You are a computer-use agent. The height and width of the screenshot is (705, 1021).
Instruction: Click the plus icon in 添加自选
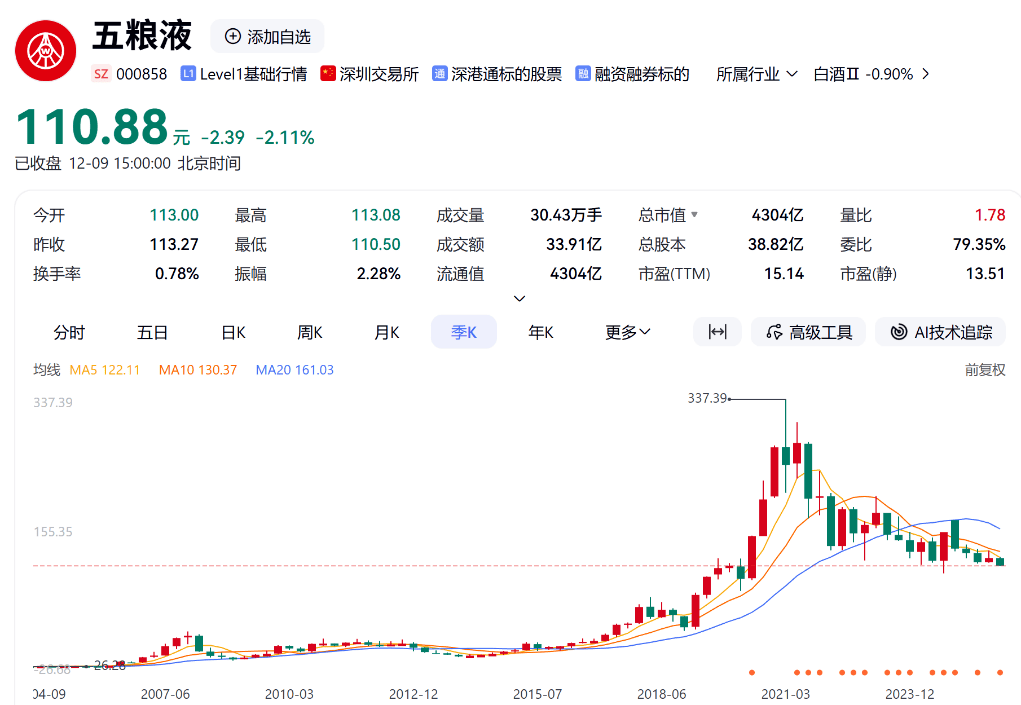pyautogui.click(x=233, y=37)
